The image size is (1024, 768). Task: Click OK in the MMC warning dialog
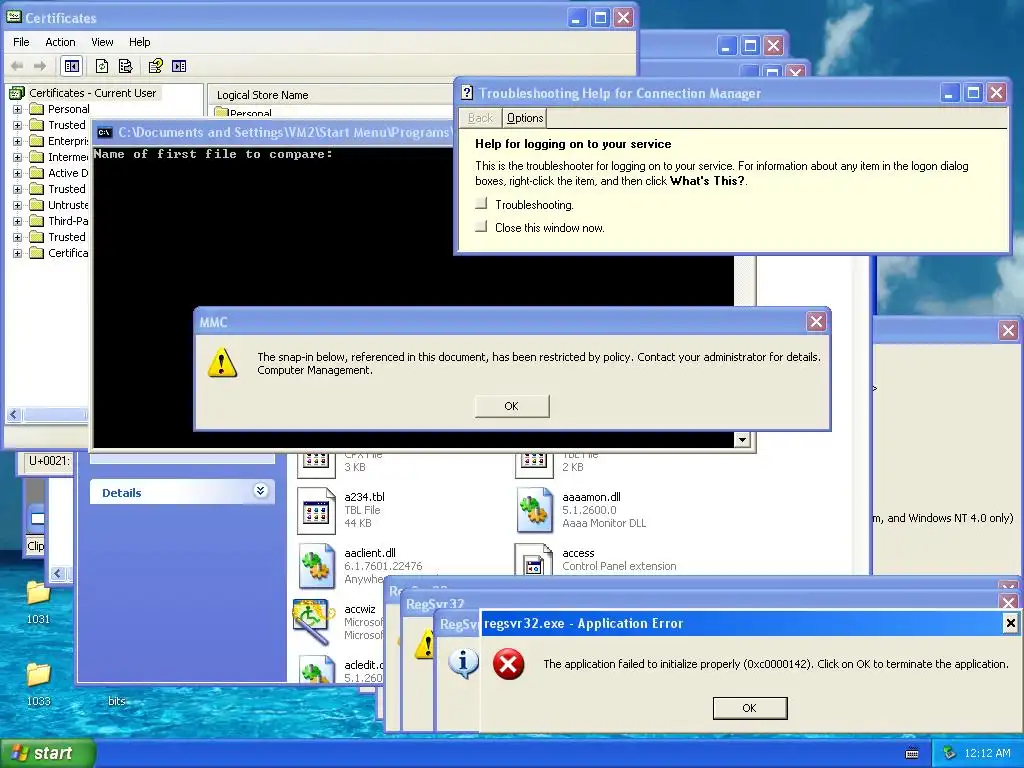tap(511, 406)
